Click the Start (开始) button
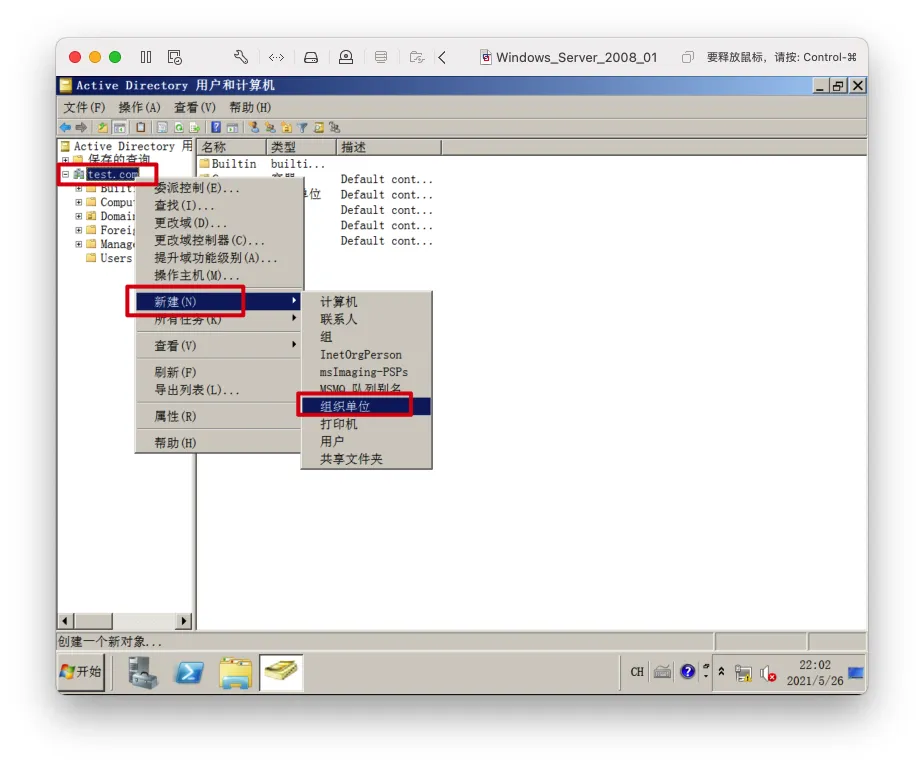 [x=81, y=672]
